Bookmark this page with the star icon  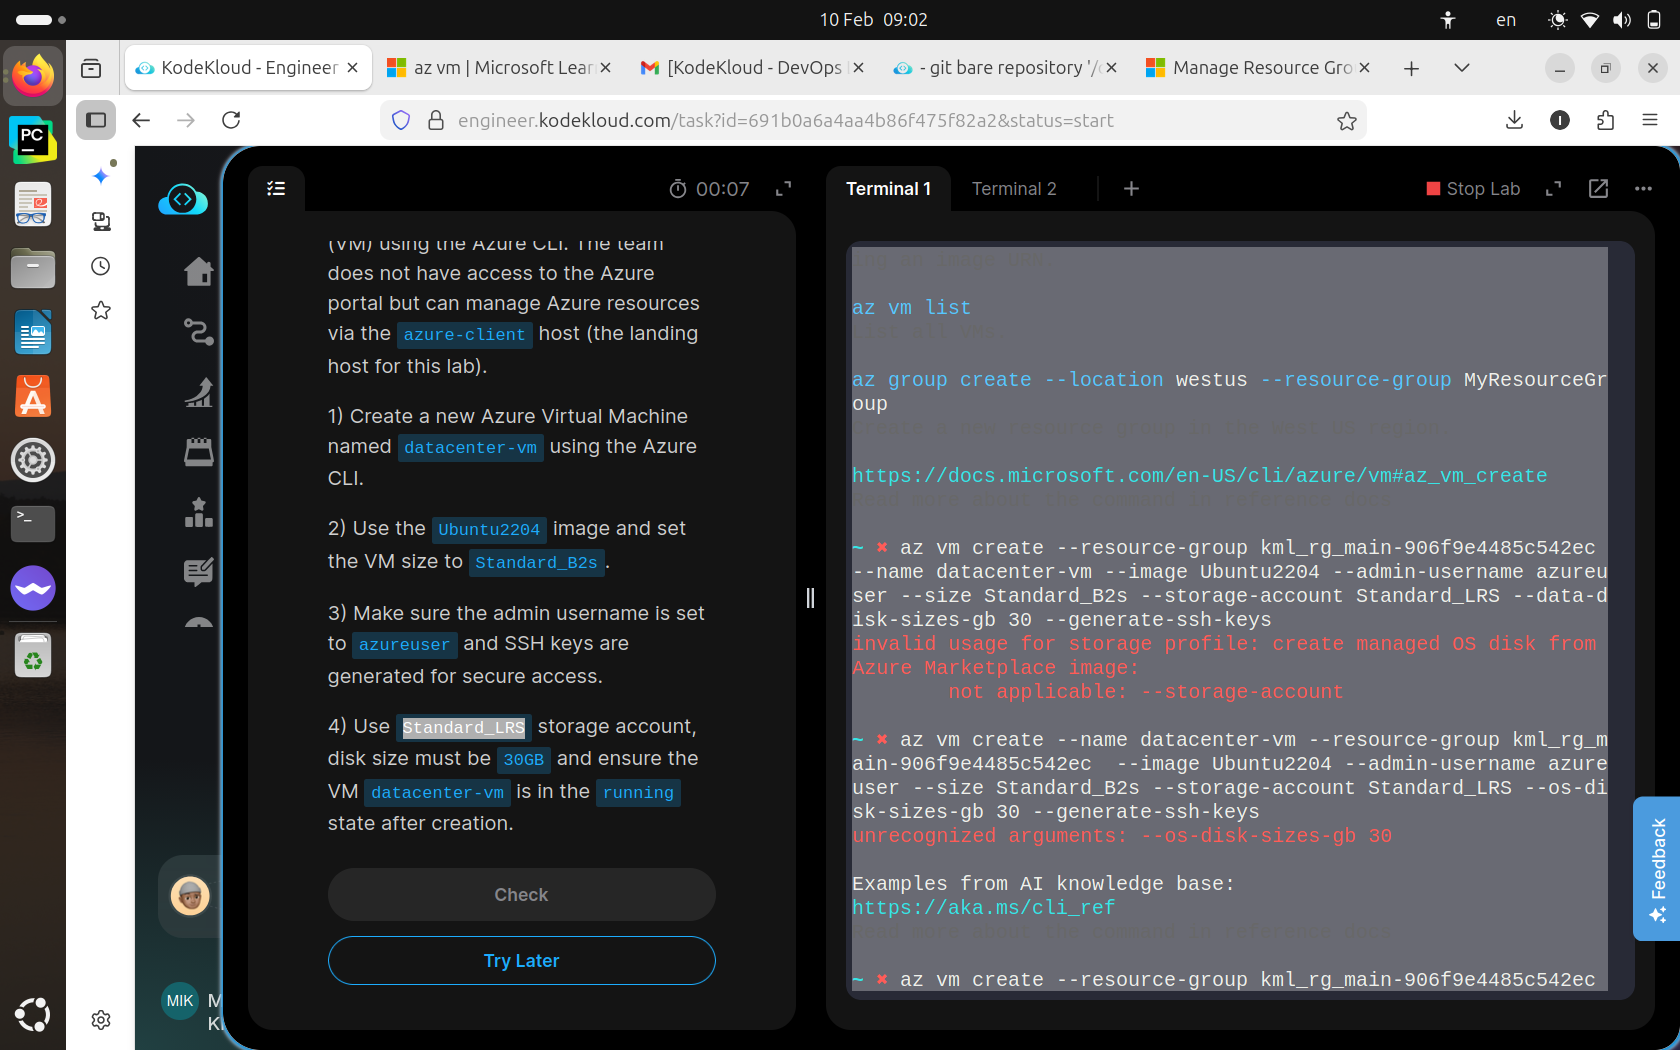pos(1347,121)
